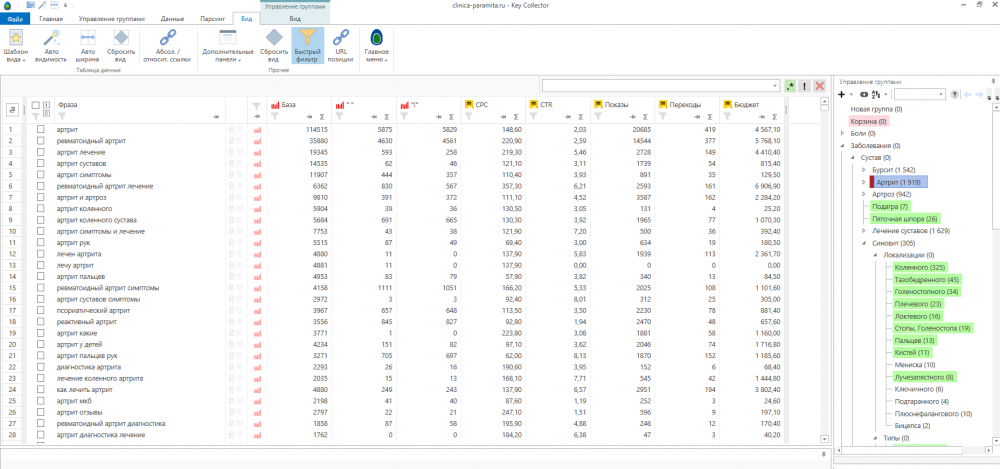Open the Файл menu
This screenshot has height=469, width=1000.
(16, 19)
